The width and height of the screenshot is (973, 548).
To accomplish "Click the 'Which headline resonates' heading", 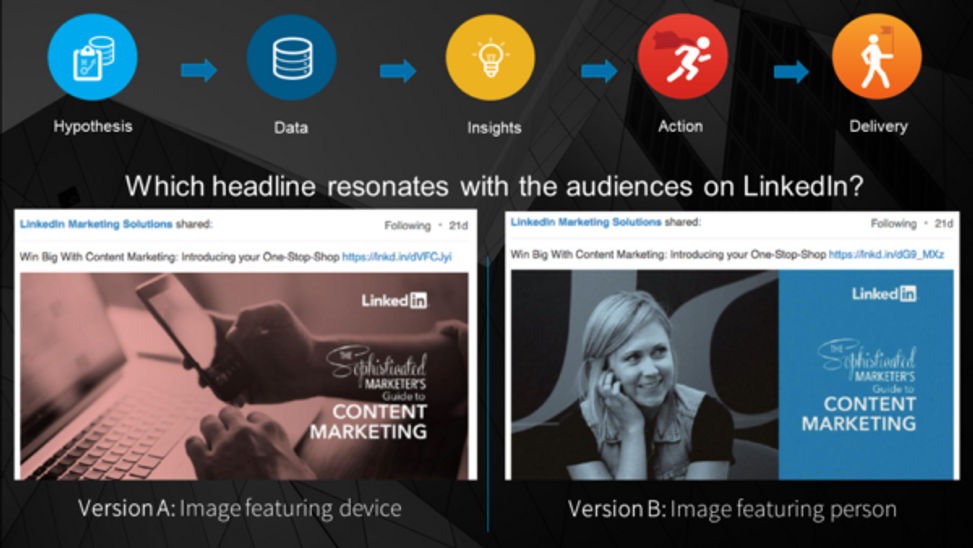I will click(495, 186).
